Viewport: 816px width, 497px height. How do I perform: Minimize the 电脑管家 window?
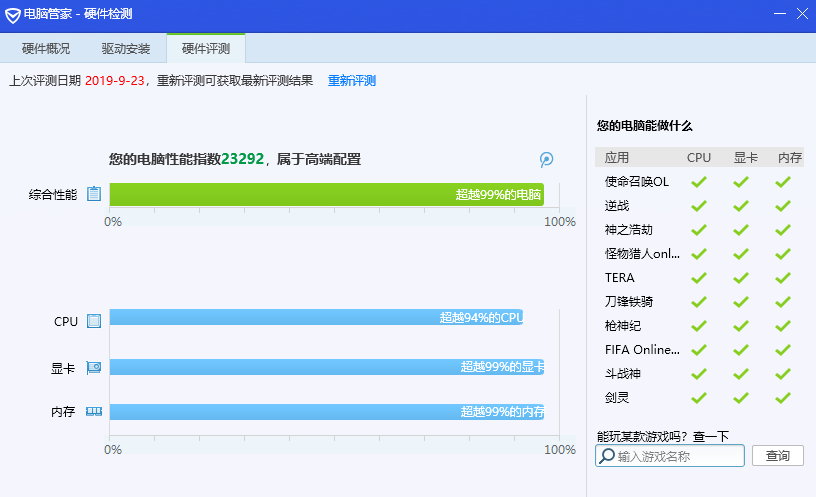pyautogui.click(x=780, y=14)
